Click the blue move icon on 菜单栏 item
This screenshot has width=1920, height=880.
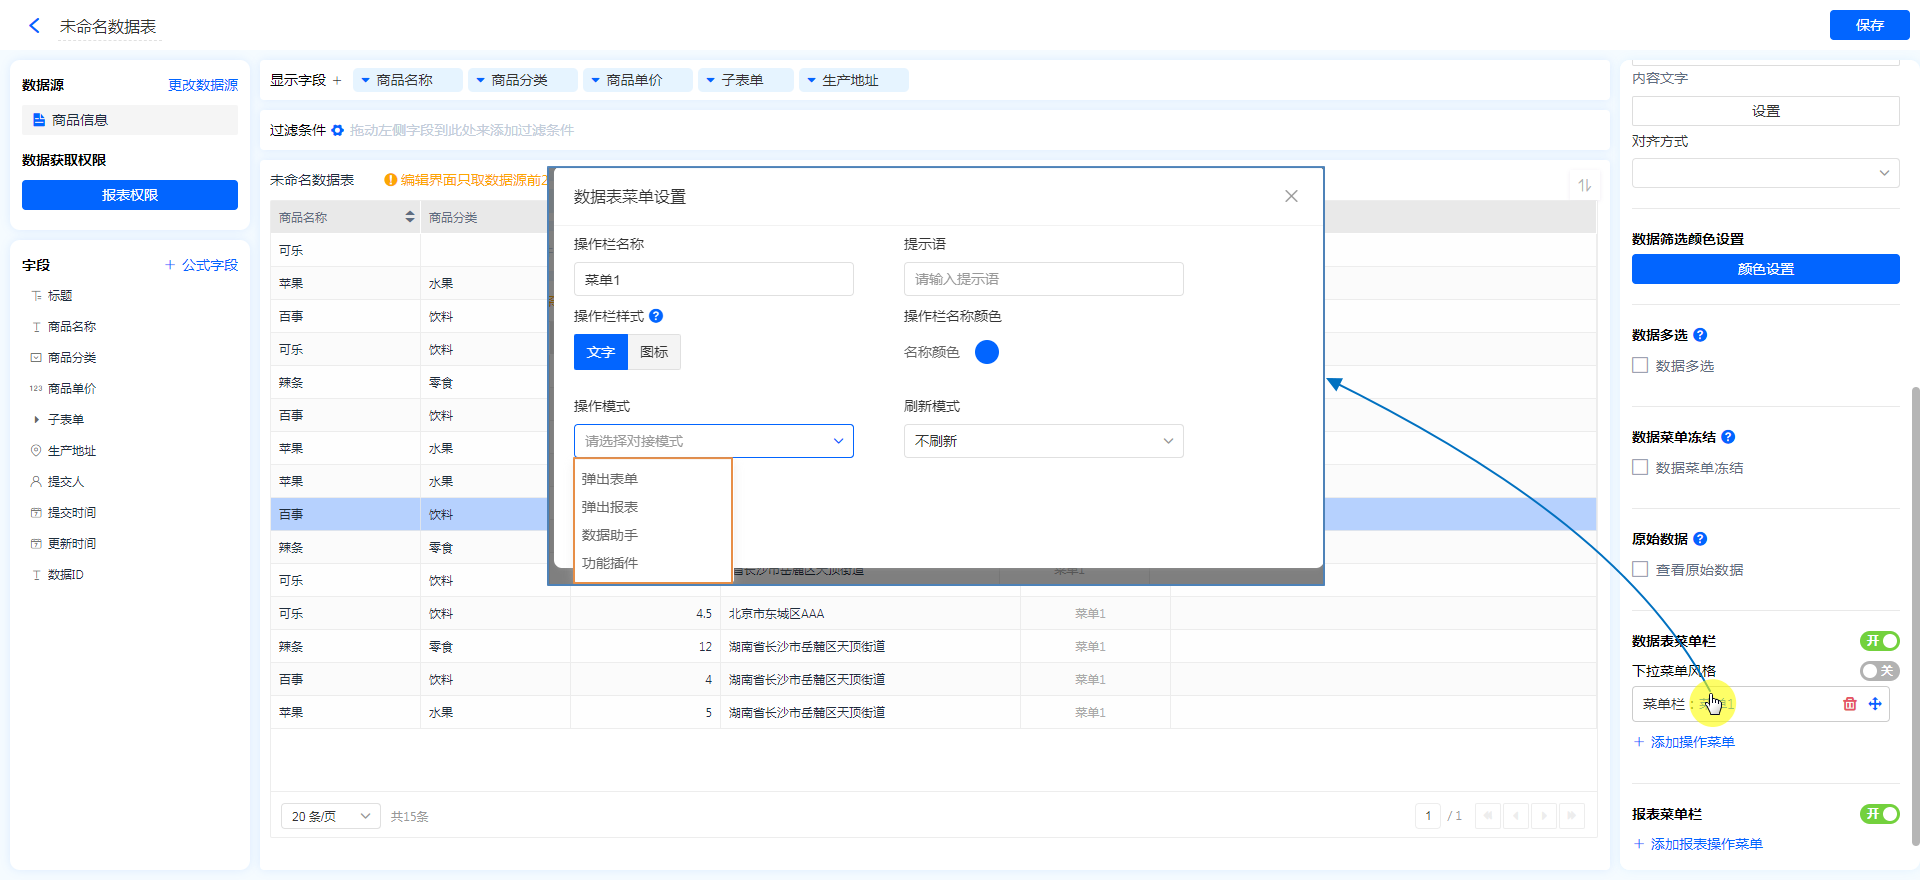(x=1875, y=704)
